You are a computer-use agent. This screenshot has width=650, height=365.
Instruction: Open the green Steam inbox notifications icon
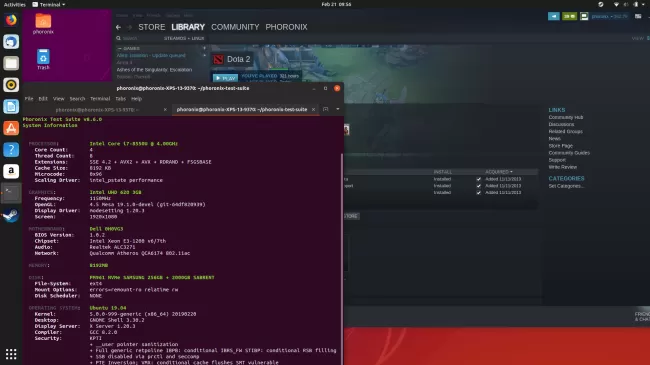coord(569,16)
